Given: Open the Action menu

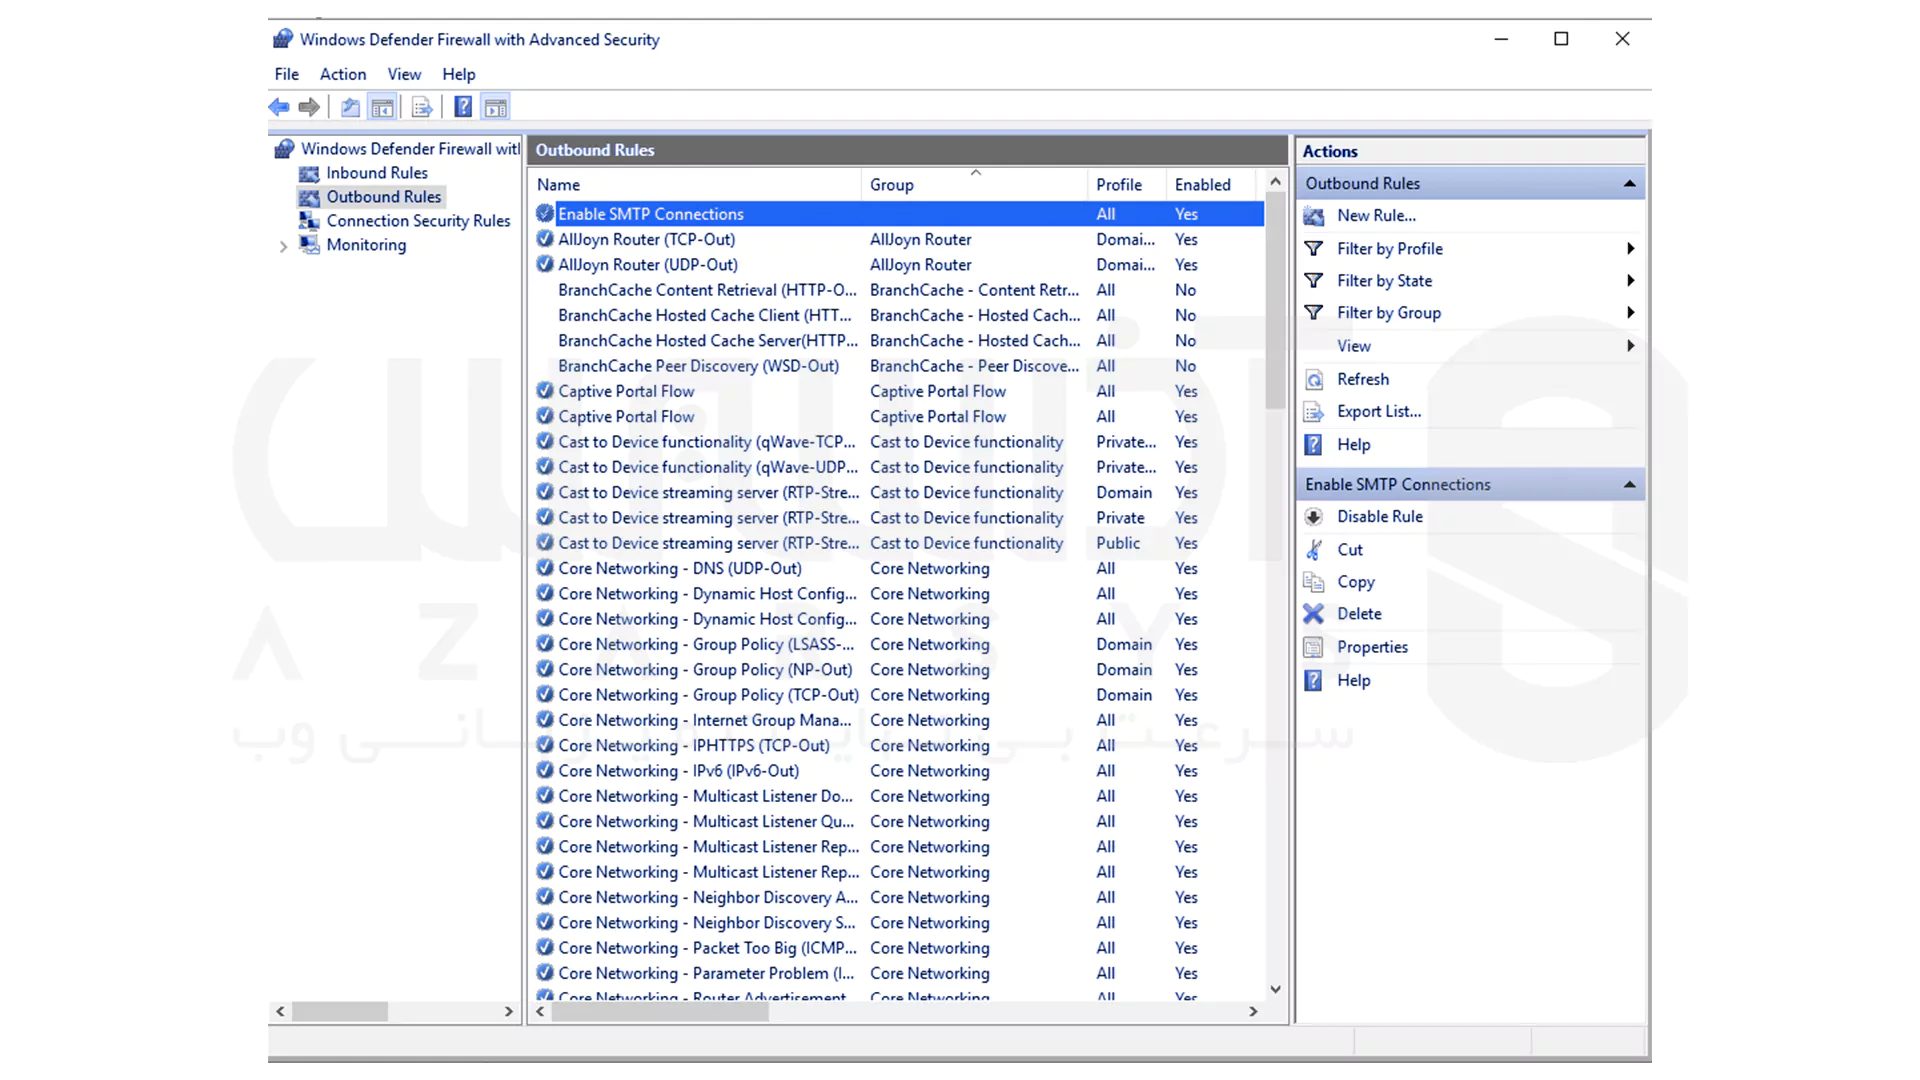Looking at the screenshot, I should point(343,74).
